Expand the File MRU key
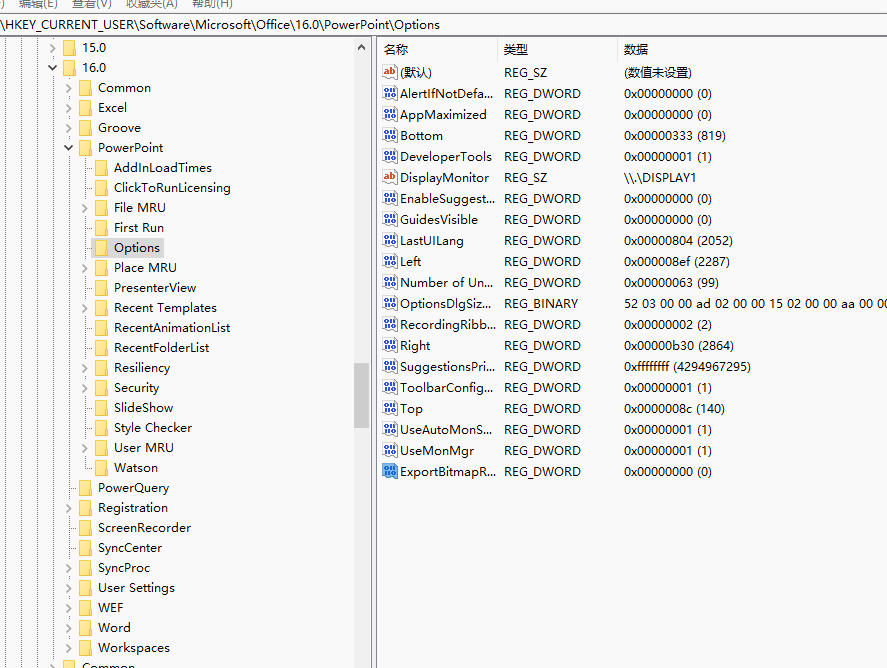887x668 pixels. [84, 208]
